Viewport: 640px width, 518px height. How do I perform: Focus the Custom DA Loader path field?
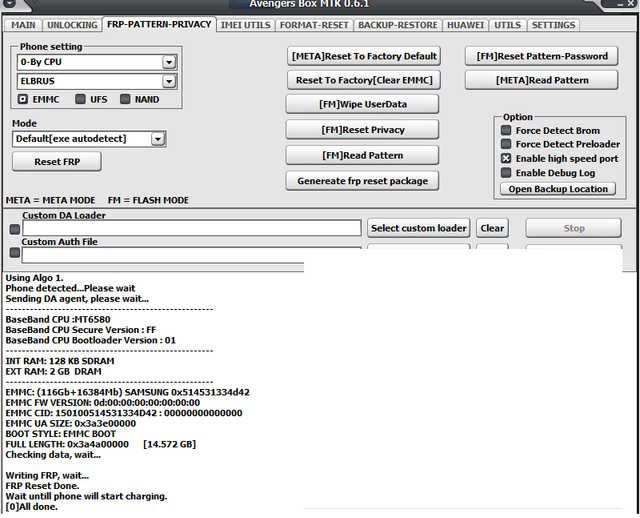192,228
